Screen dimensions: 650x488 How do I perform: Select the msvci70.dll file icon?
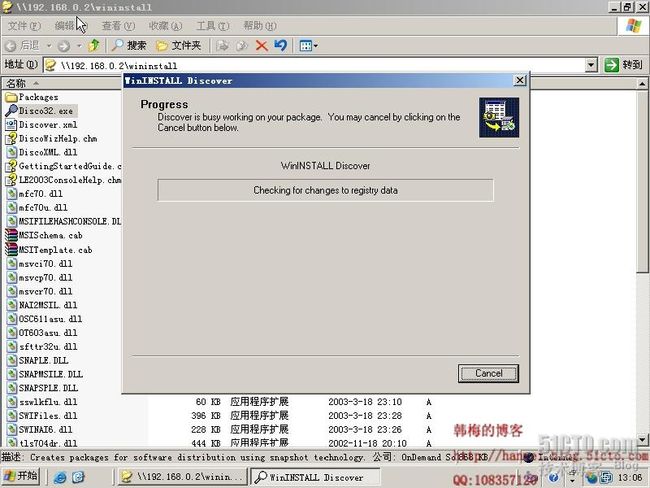click(x=12, y=264)
